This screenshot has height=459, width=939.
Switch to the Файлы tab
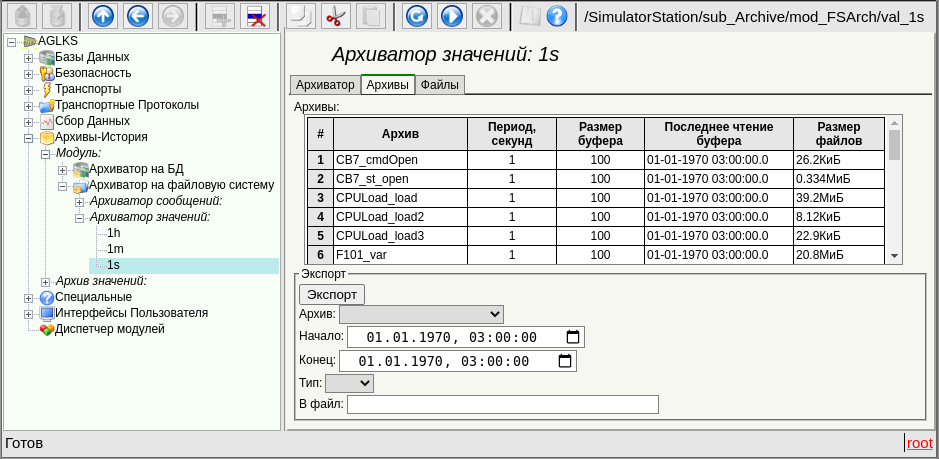[439, 85]
